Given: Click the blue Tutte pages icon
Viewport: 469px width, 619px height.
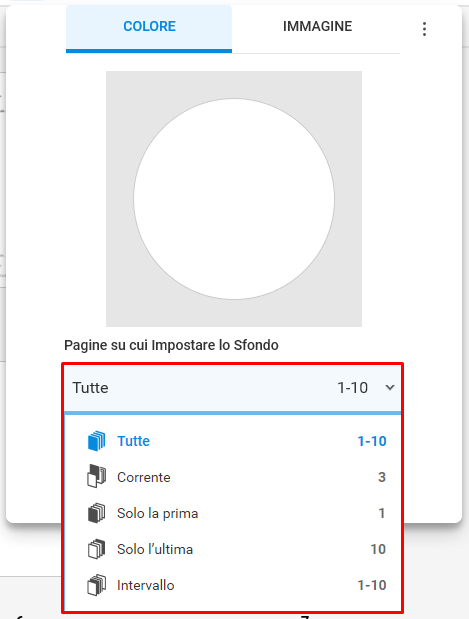Looking at the screenshot, I should (96, 441).
